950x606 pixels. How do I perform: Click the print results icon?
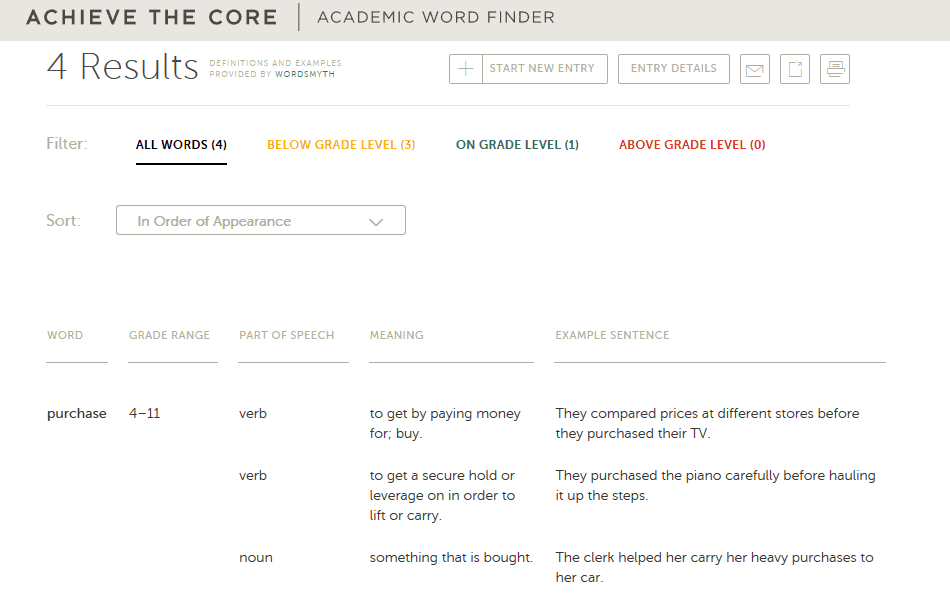click(835, 69)
